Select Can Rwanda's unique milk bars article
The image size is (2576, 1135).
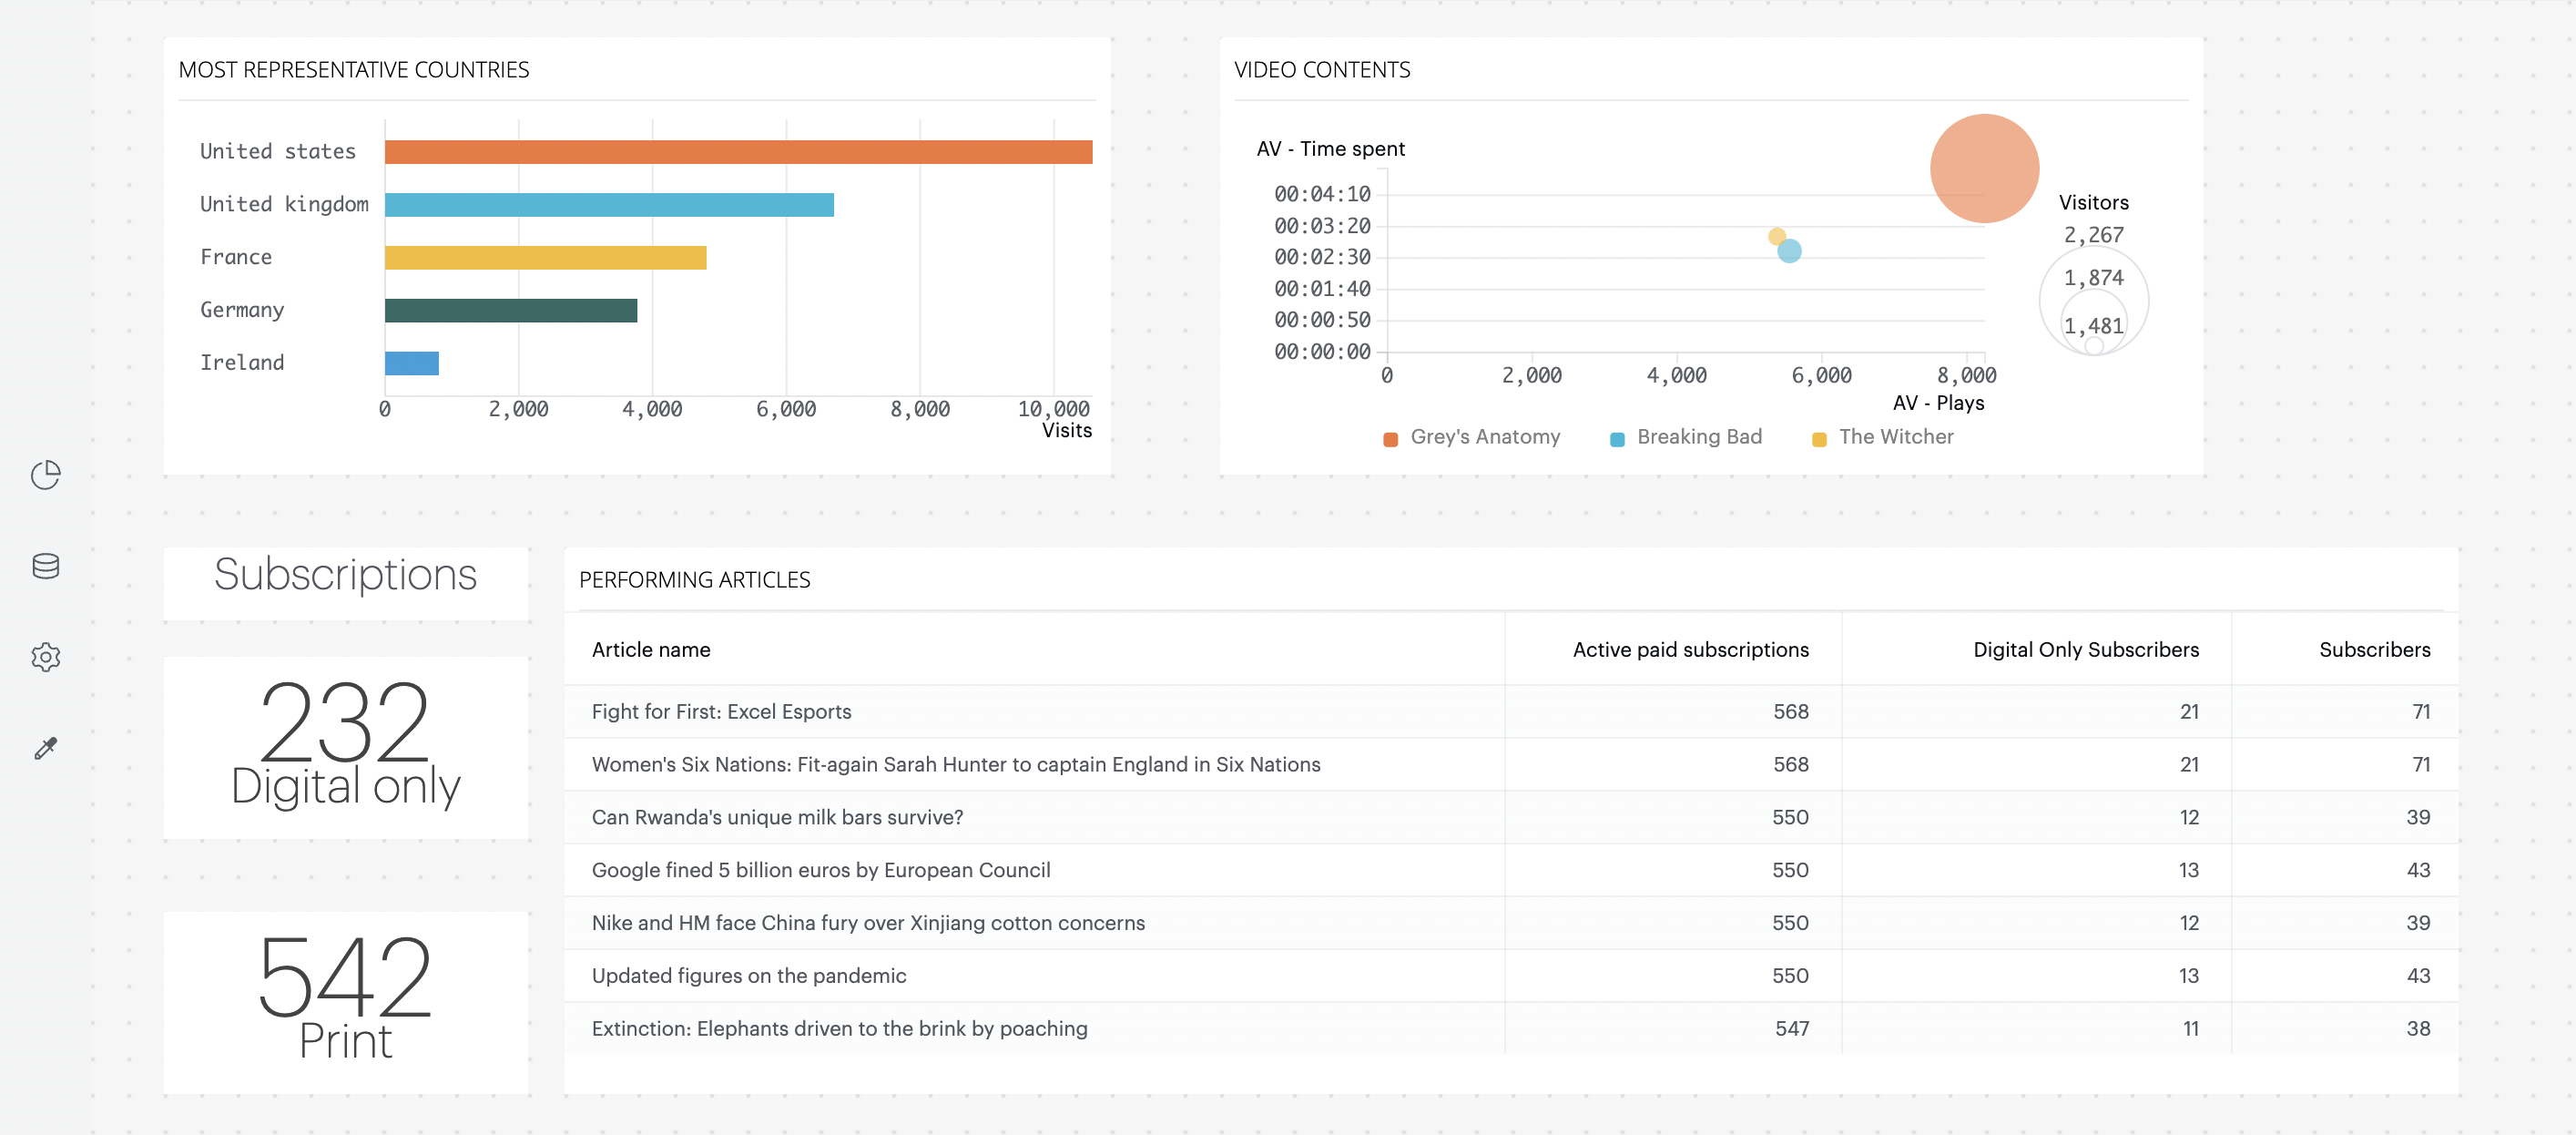777,818
